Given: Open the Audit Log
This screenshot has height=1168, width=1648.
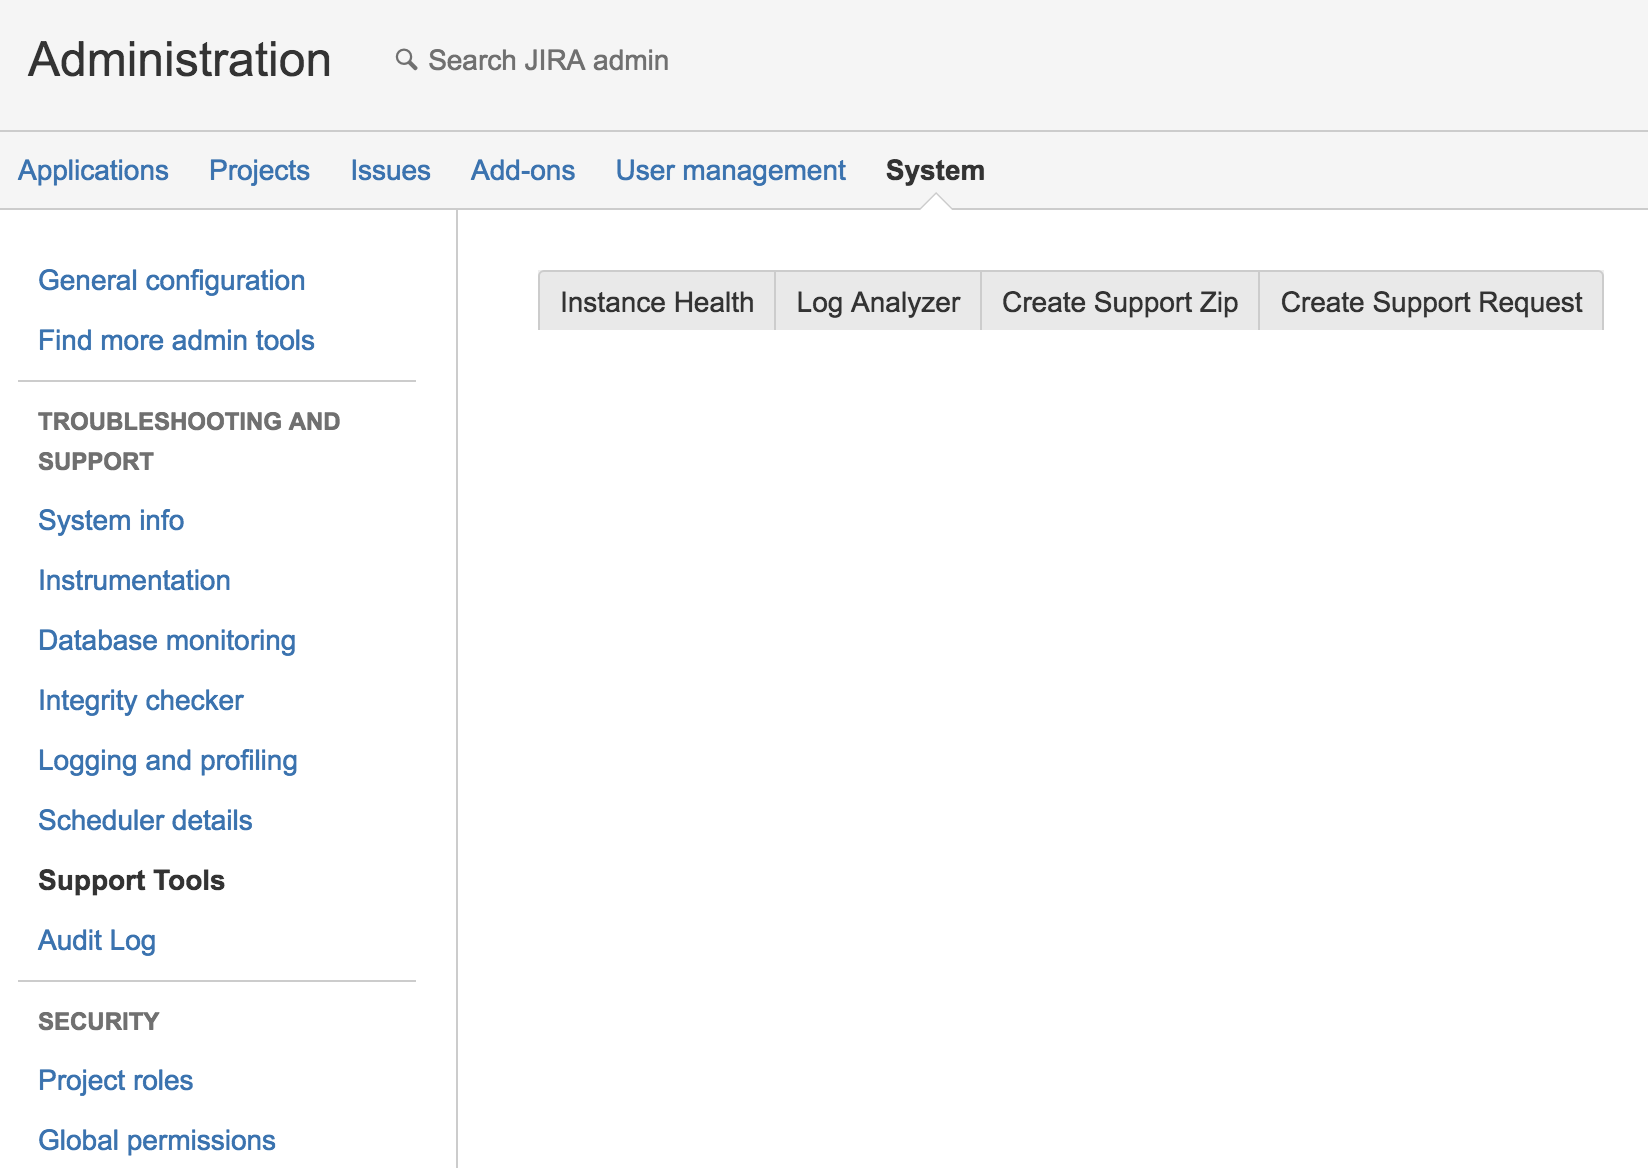Looking at the screenshot, I should point(97,940).
